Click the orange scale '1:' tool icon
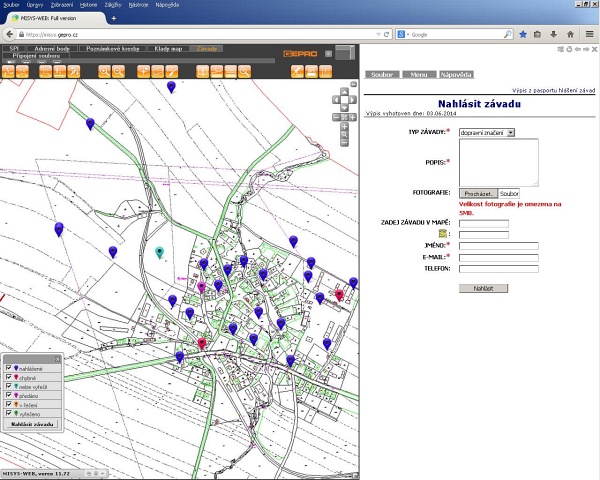Screen dimensions: 600x480 [x=59, y=72]
